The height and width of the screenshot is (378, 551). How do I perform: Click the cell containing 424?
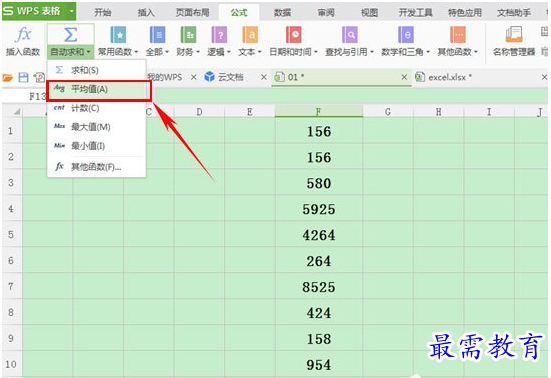319,313
